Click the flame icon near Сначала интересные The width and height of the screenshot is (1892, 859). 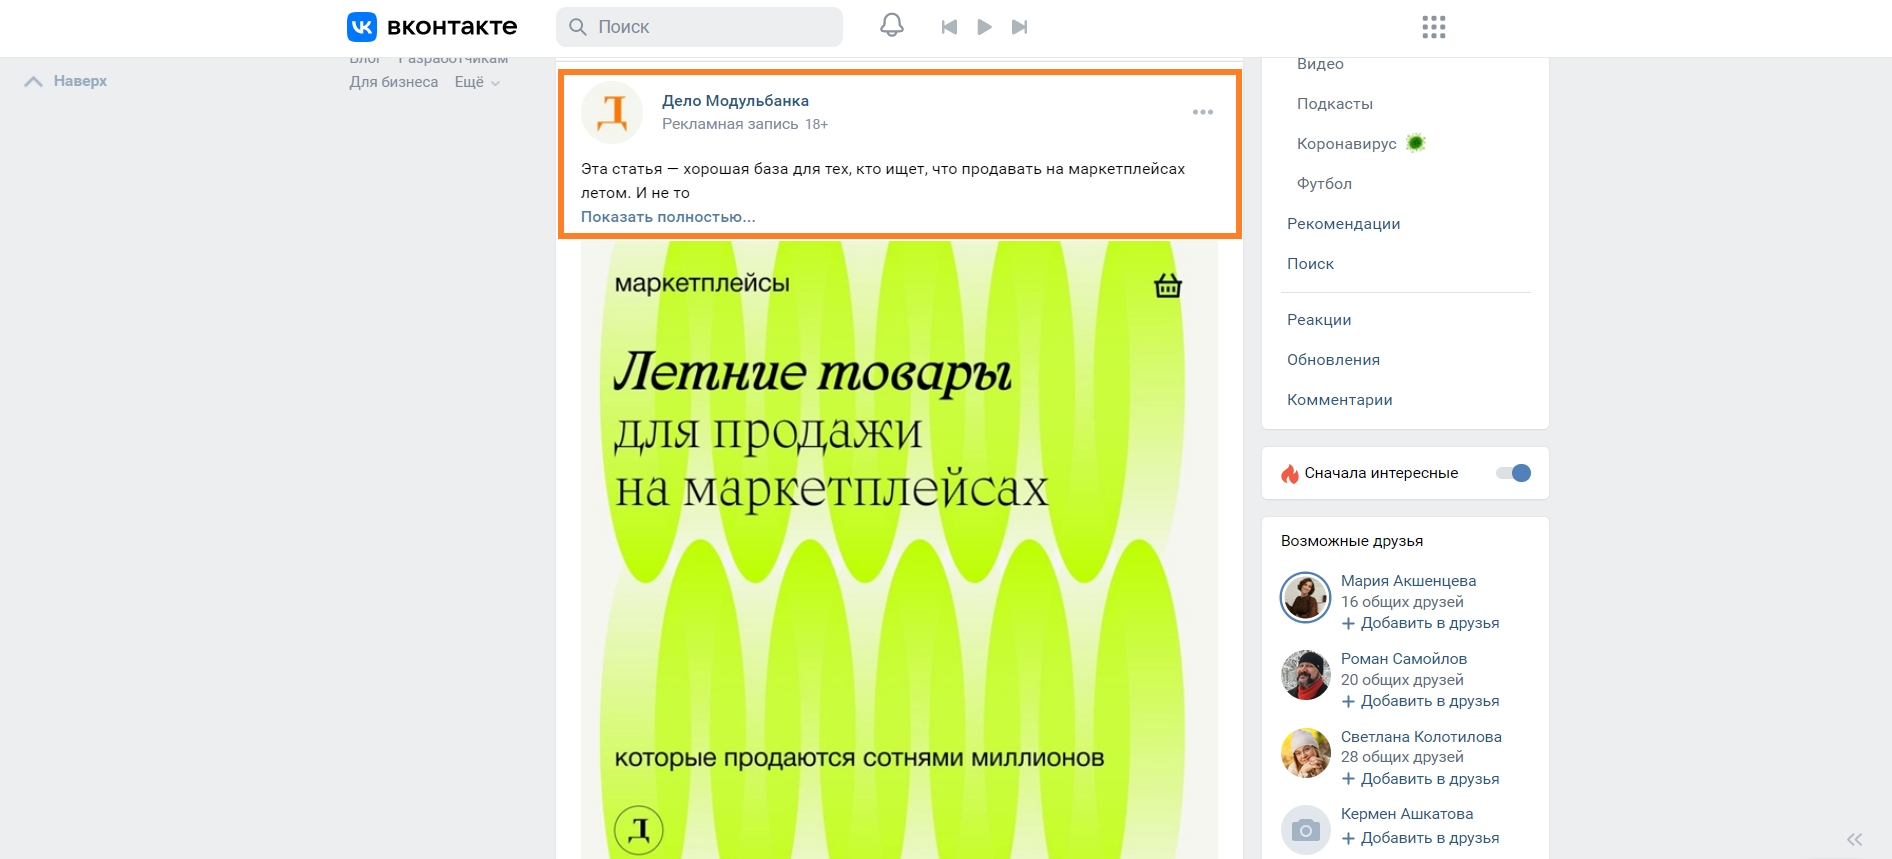click(x=1290, y=473)
